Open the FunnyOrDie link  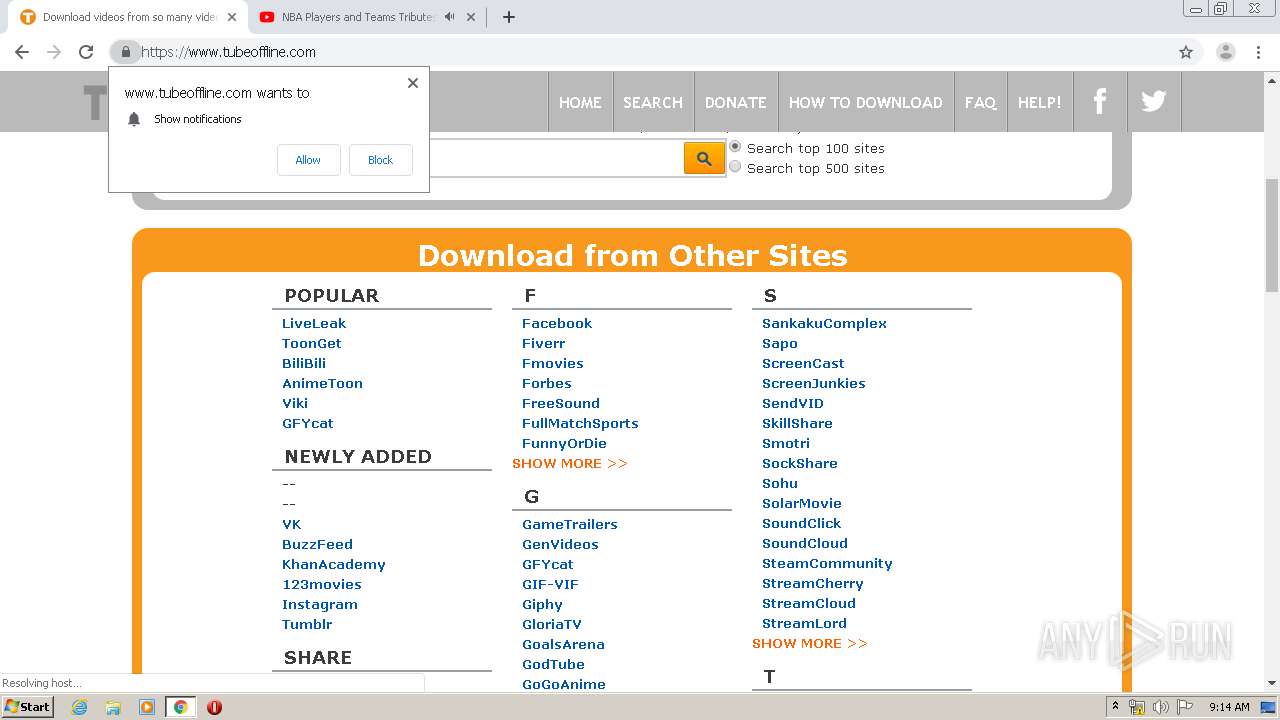[x=564, y=443]
